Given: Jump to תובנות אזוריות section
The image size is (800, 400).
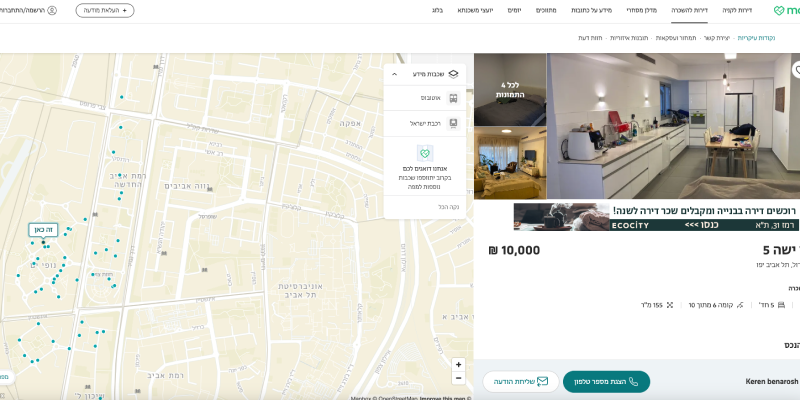Looking at the screenshot, I should point(628,38).
